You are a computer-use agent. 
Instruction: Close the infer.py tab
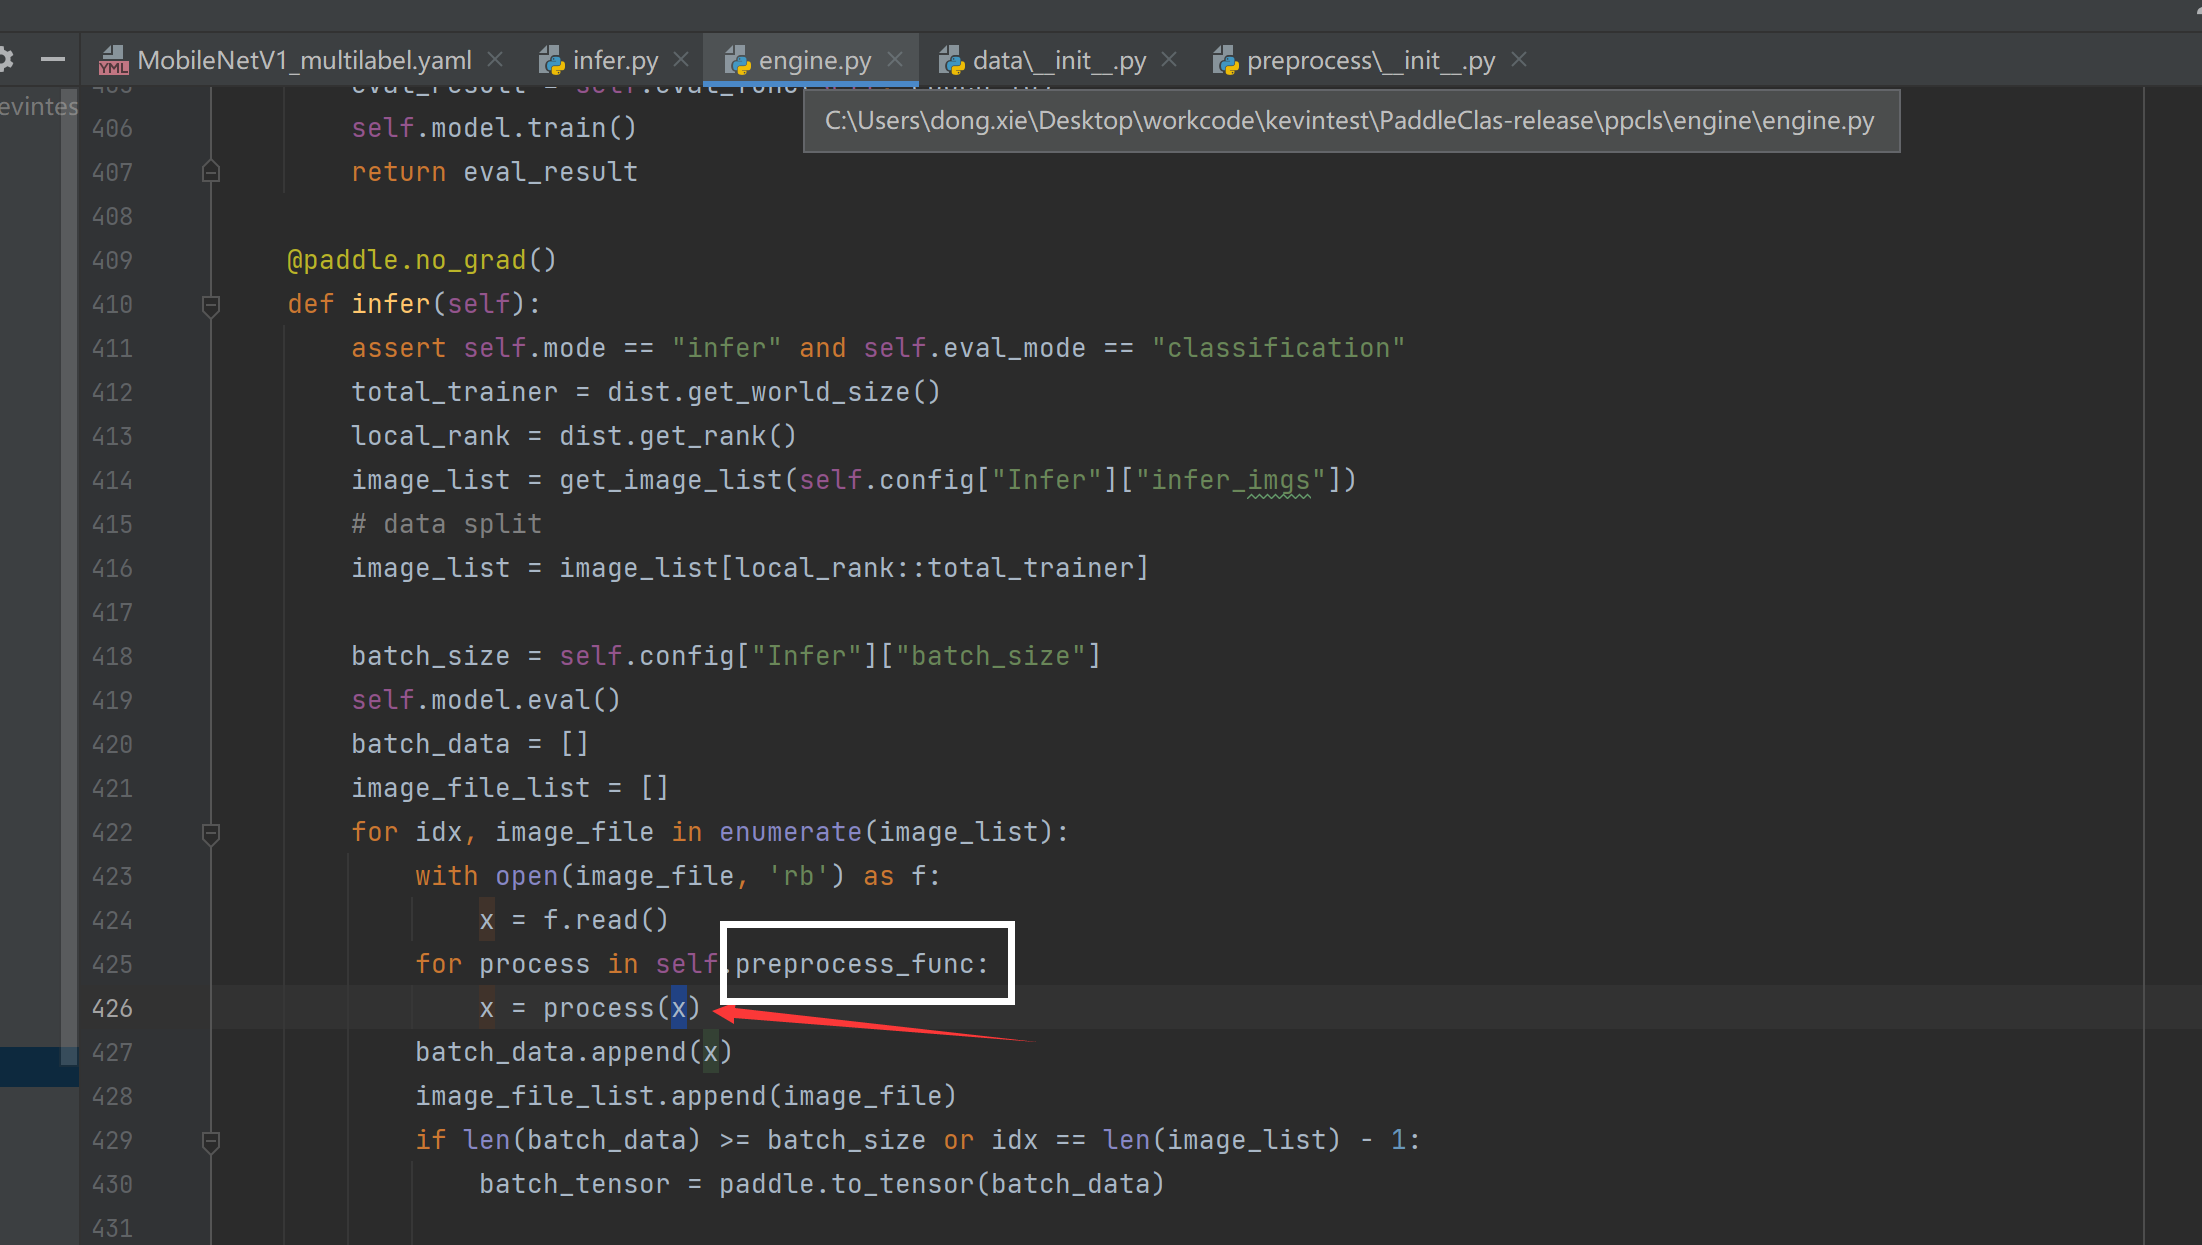pyautogui.click(x=681, y=59)
